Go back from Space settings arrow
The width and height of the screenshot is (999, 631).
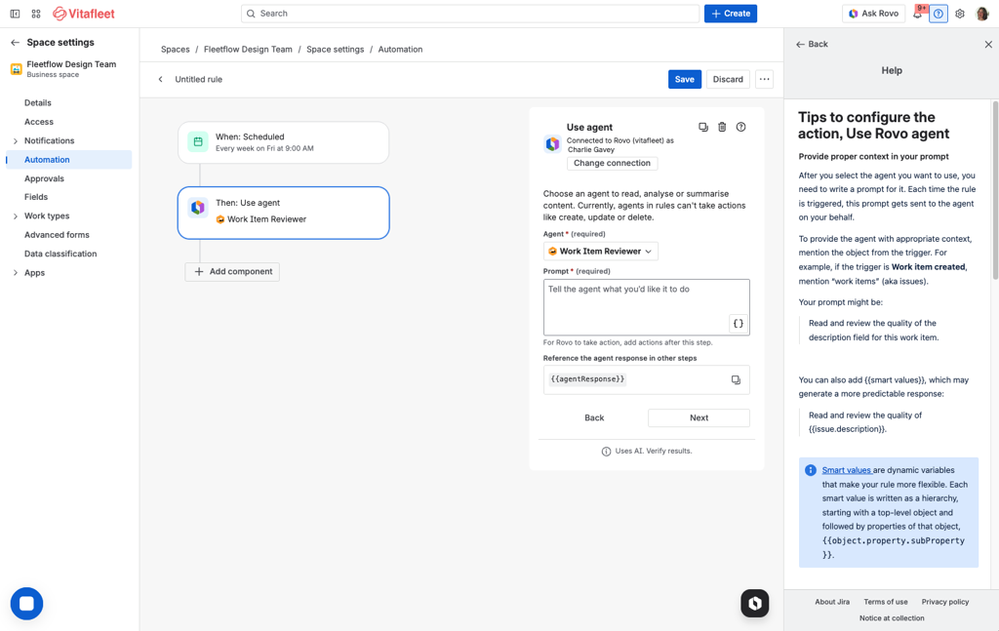(x=15, y=43)
